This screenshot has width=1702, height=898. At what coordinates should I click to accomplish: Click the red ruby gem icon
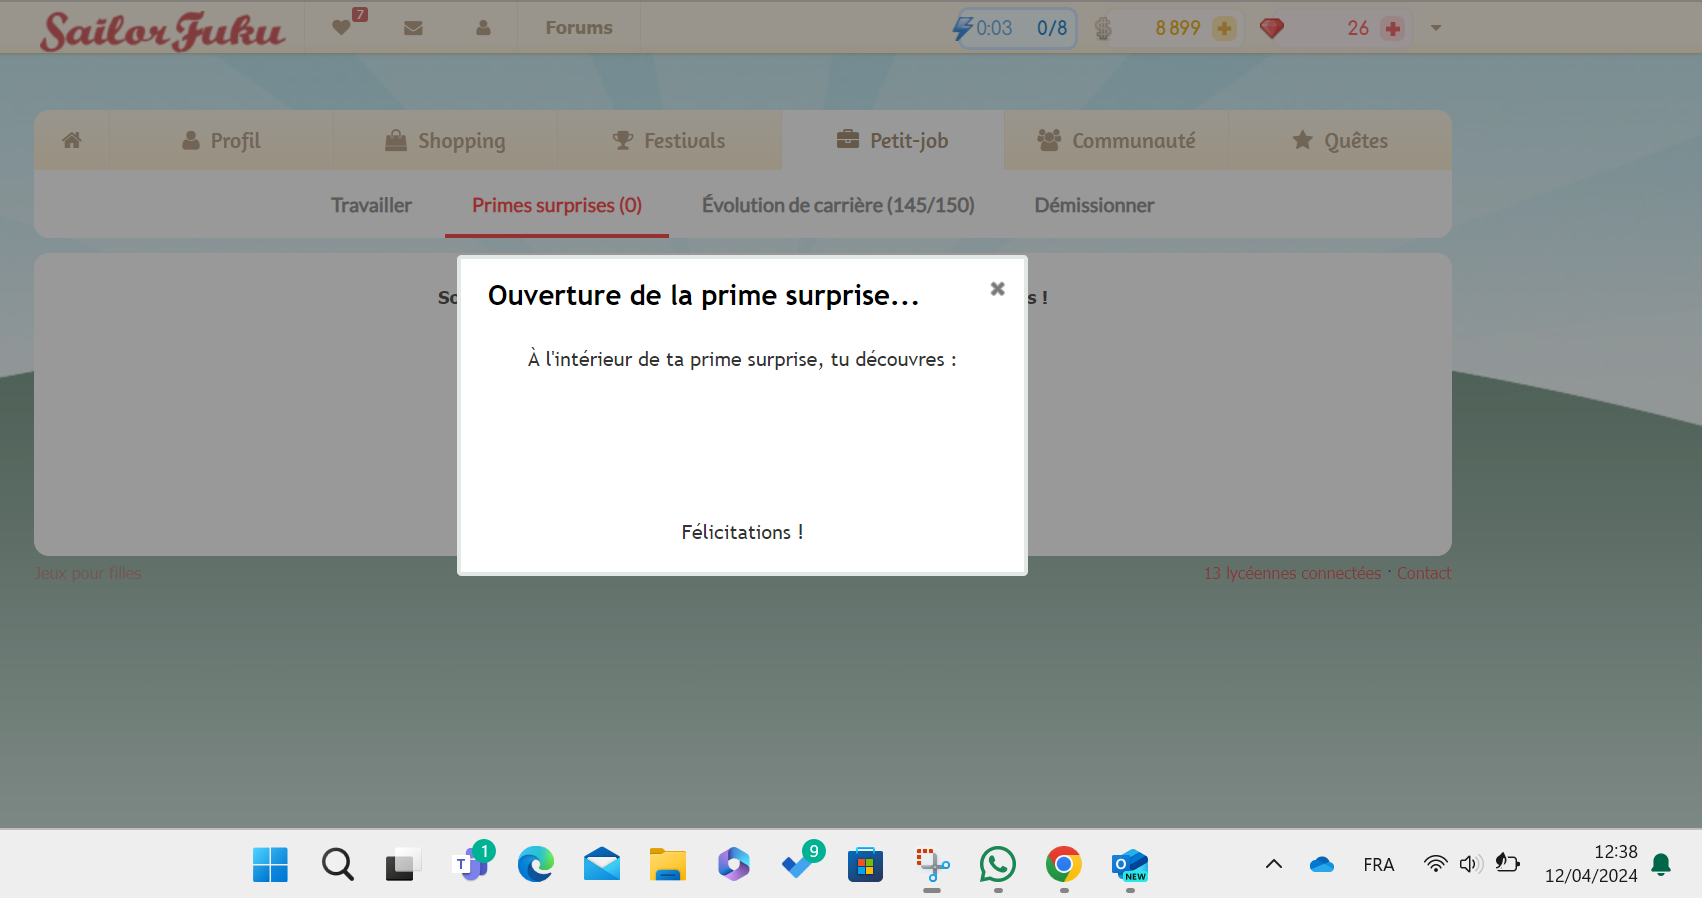(x=1271, y=28)
